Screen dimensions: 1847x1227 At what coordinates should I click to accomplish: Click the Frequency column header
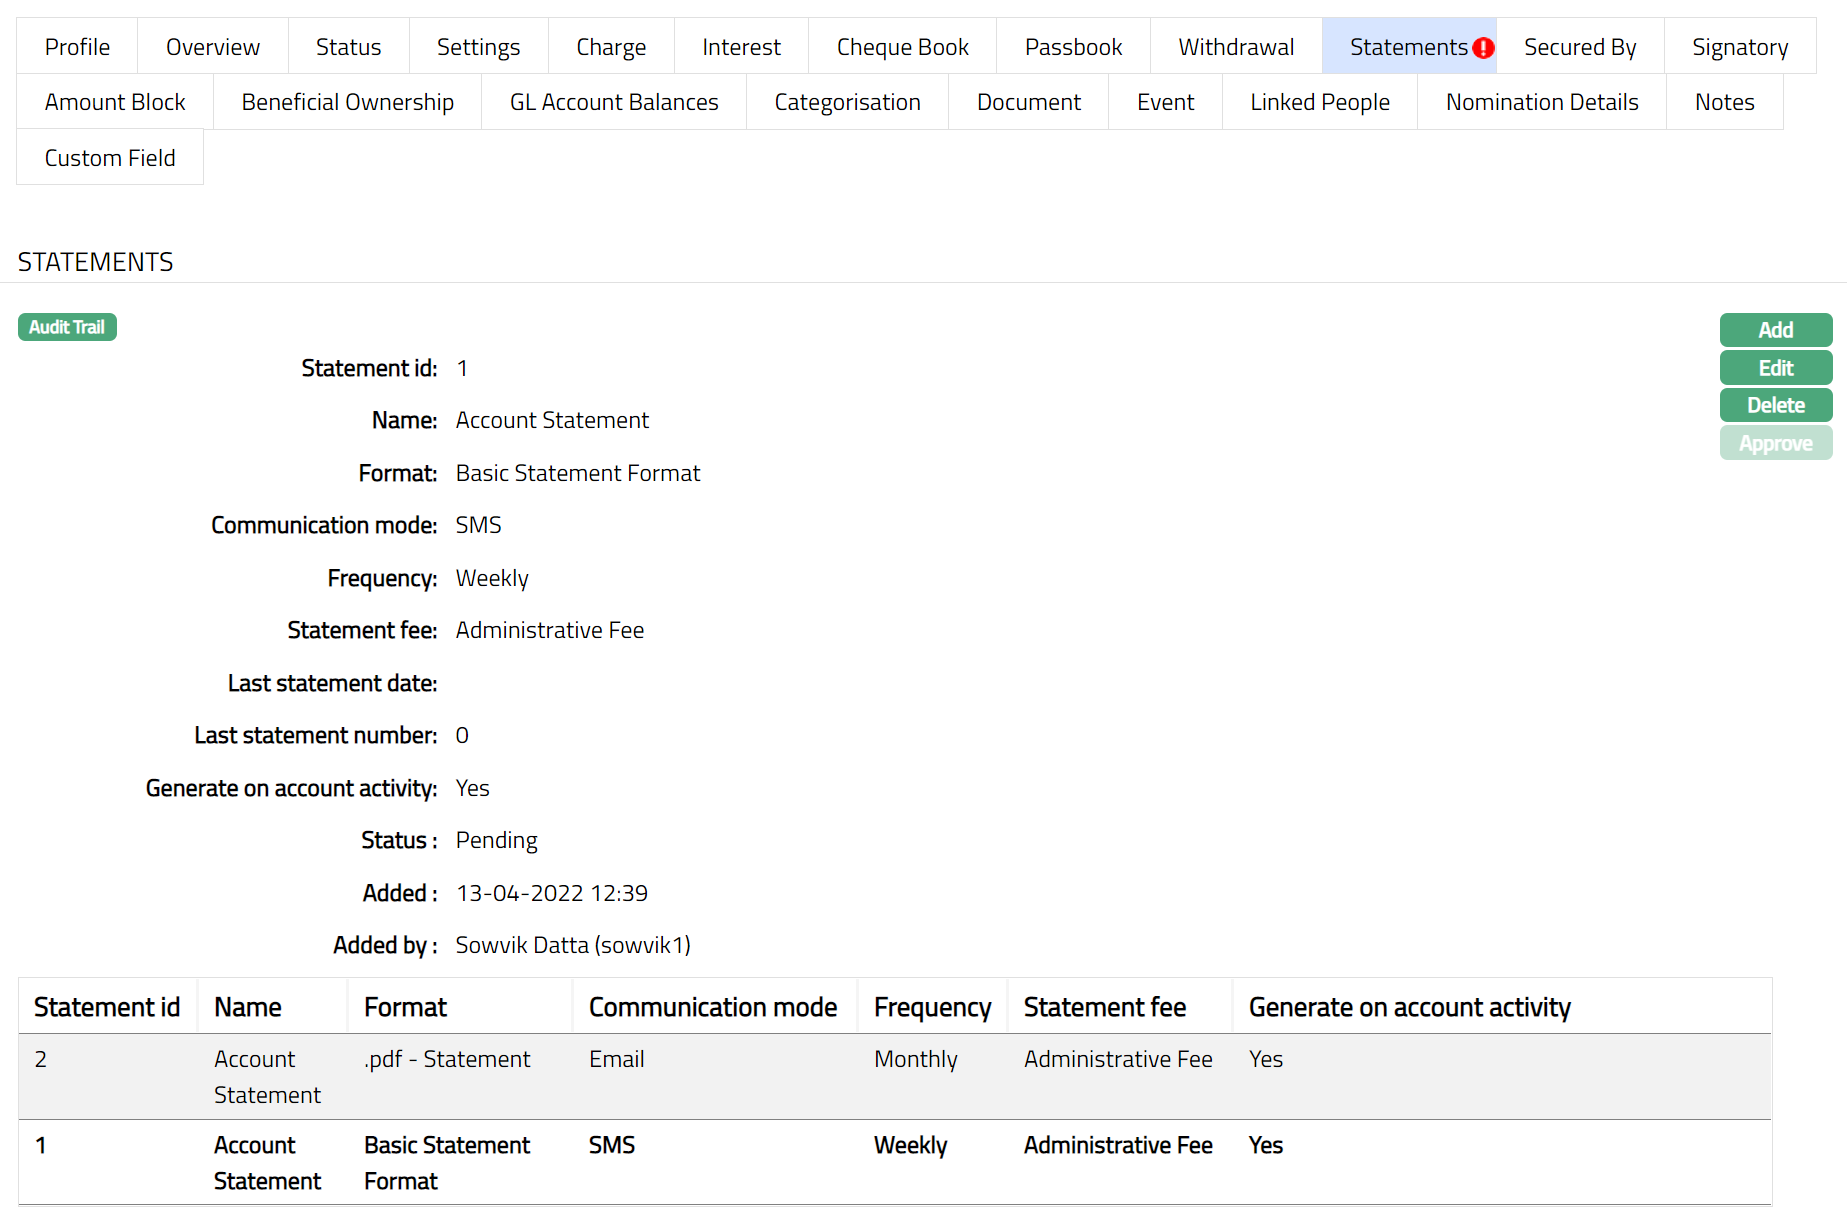pos(932,1007)
